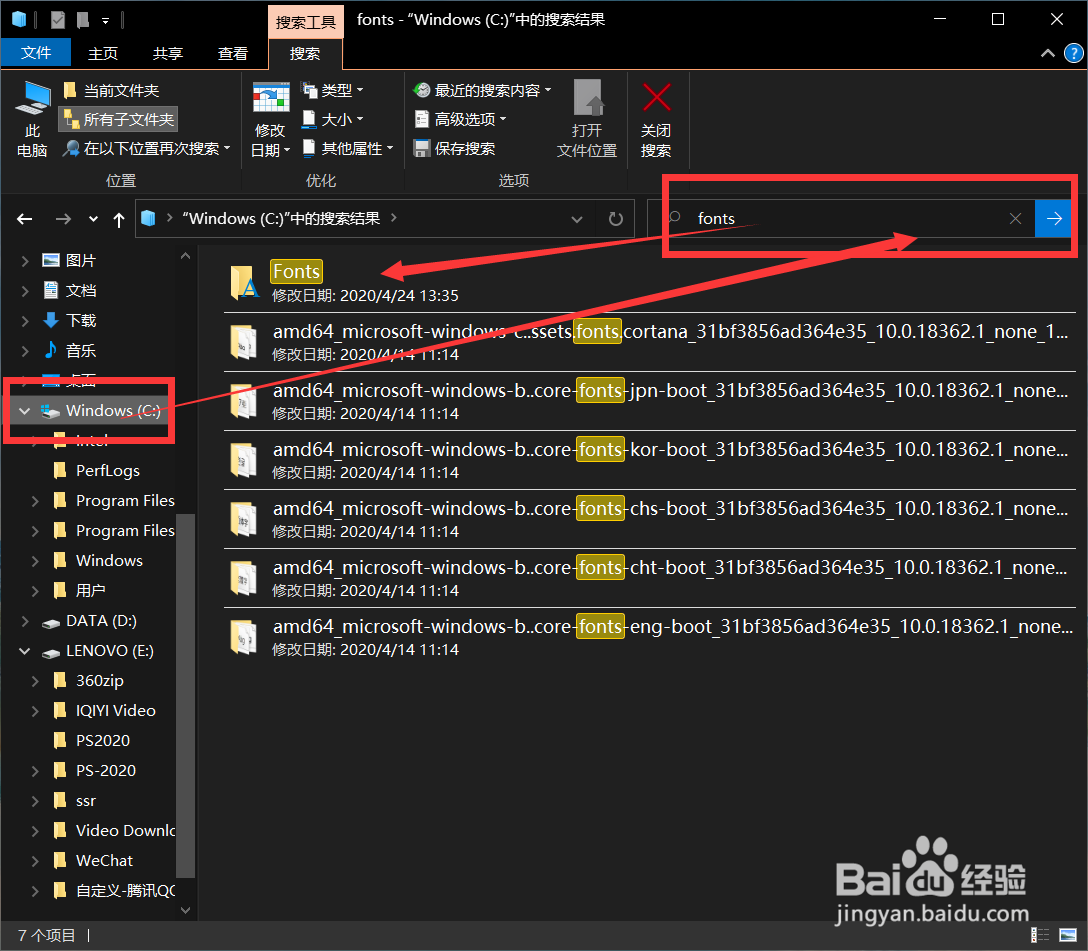Open Recent searches (最近的搜索内容) dropdown
Image resolution: width=1088 pixels, height=951 pixels.
pyautogui.click(x=482, y=90)
